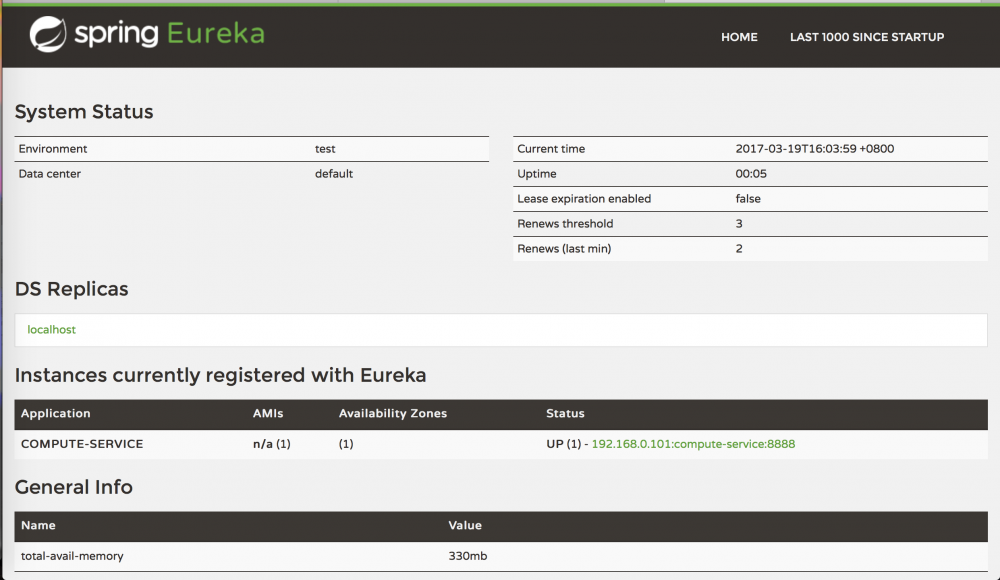The image size is (1000, 580).
Task: Select the Environment row showing test
Action: [x=250, y=148]
